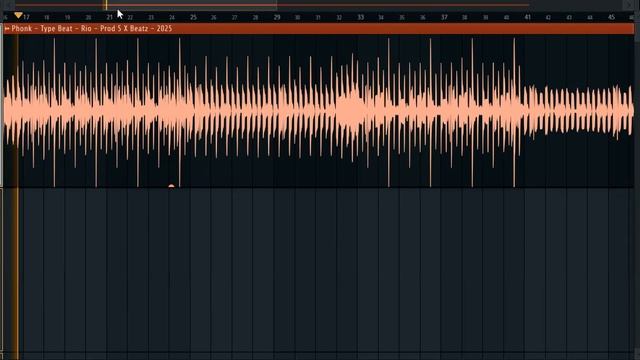Click bar 41 on the timeline ruler

pos(528,17)
